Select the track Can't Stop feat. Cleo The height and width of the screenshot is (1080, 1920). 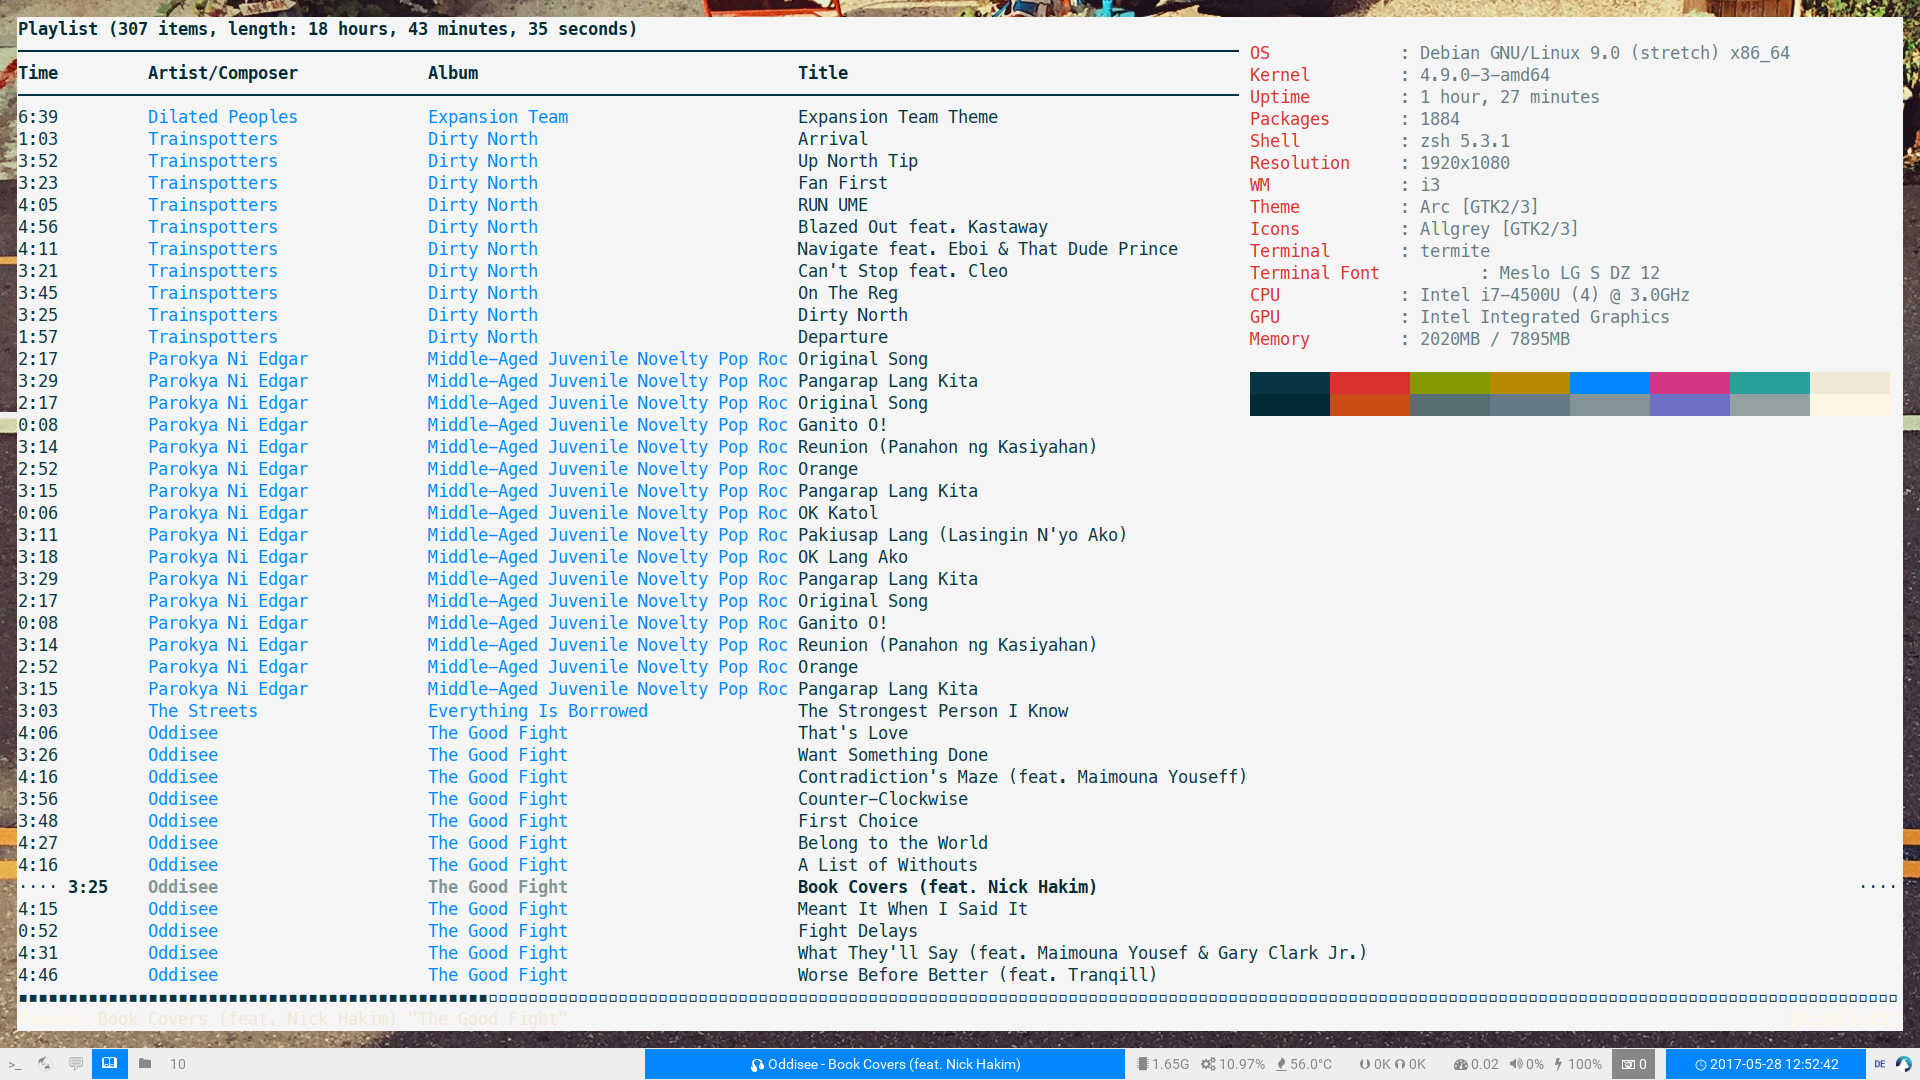coord(903,271)
